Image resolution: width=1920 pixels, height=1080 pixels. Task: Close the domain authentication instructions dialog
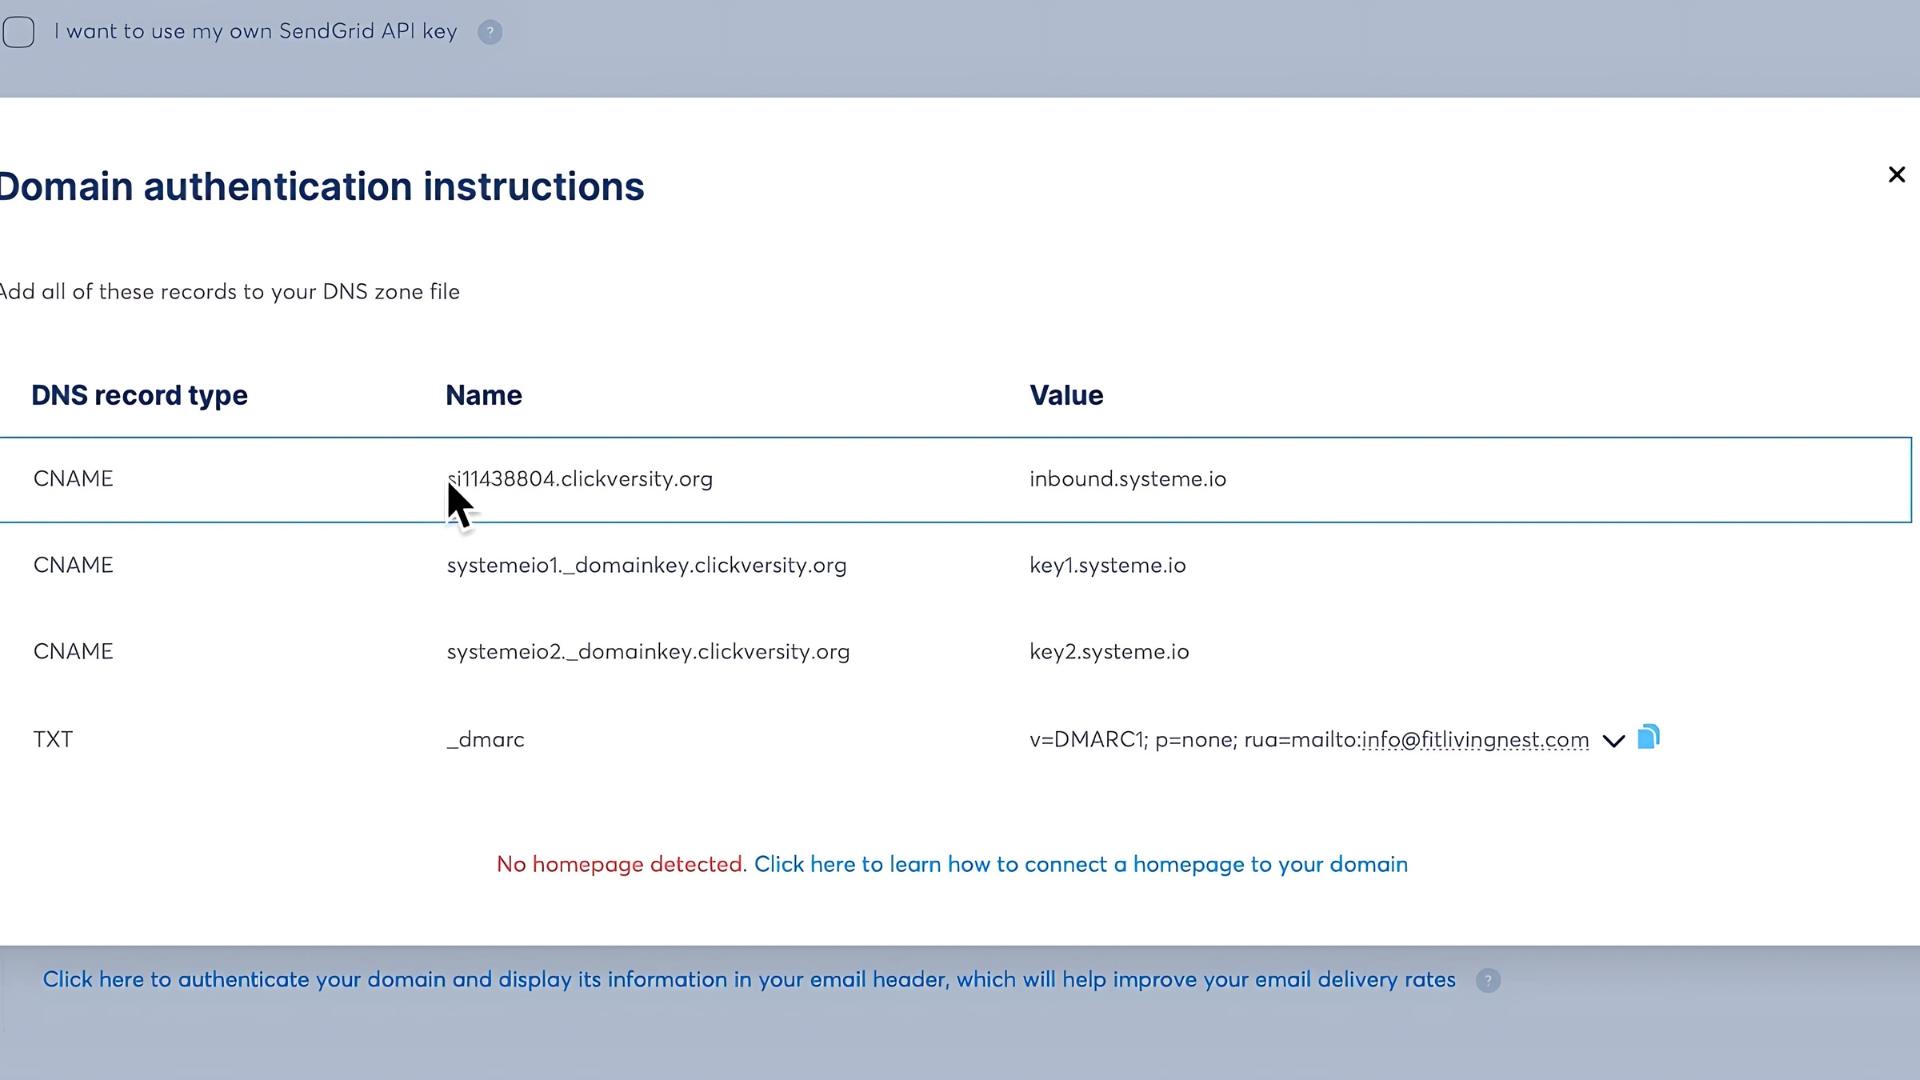(1896, 175)
